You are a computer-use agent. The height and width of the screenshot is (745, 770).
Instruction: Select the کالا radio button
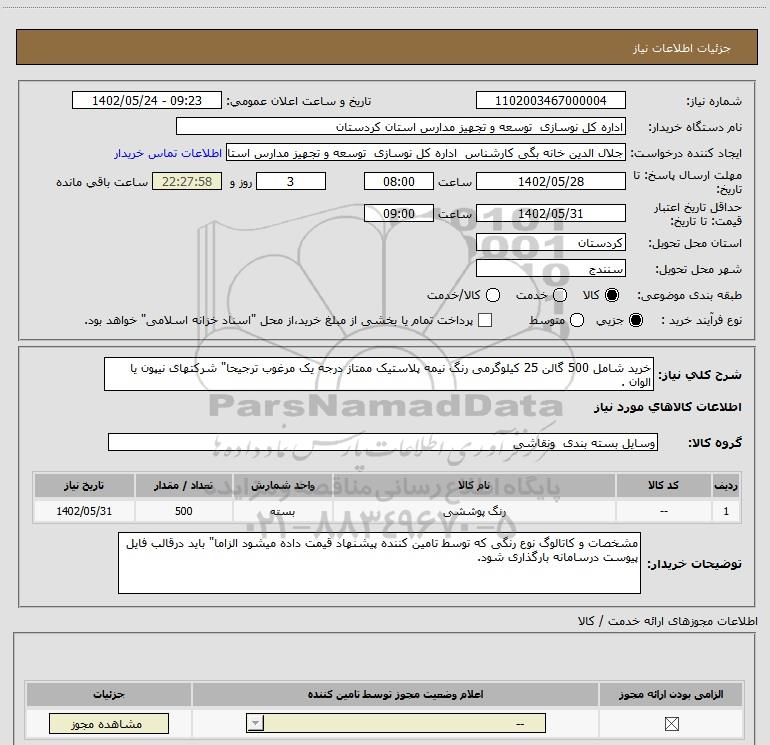click(612, 295)
